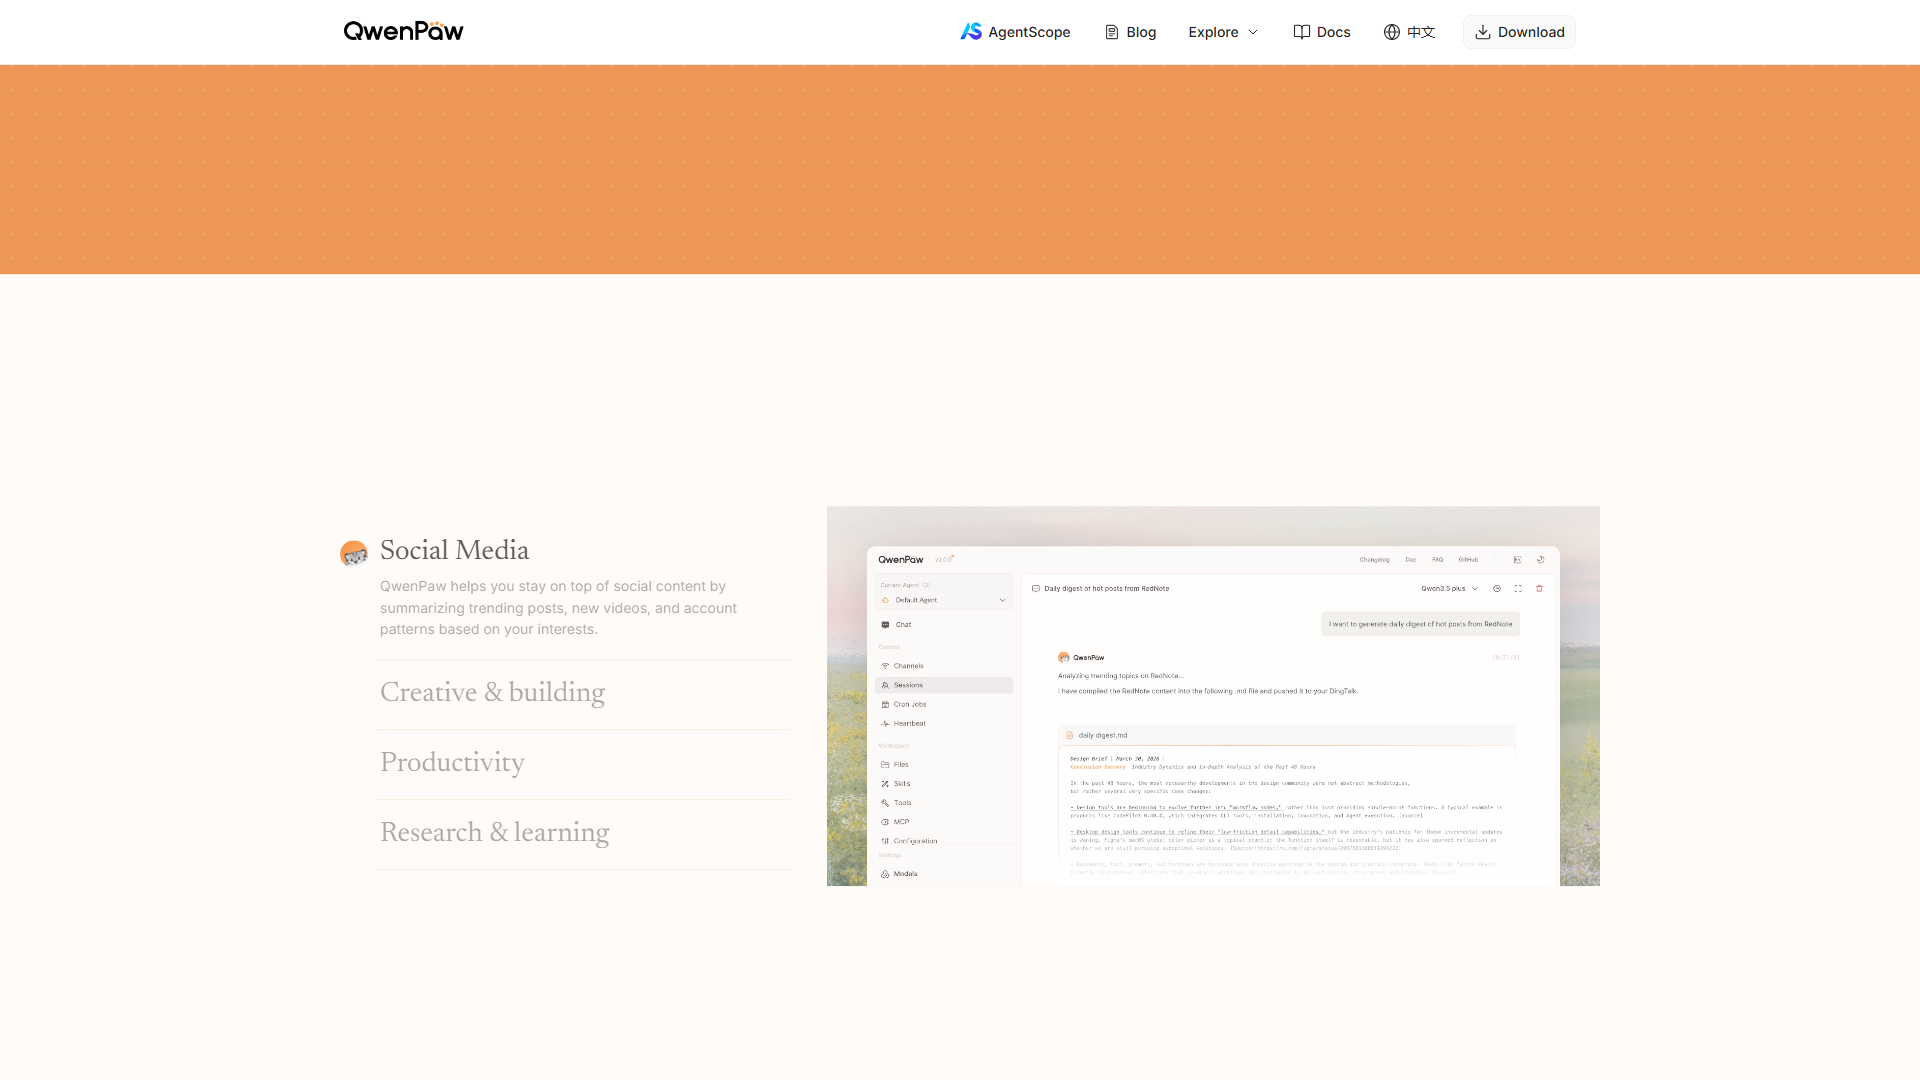
Task: Click the Tools icon in preview sidebar
Action: point(885,802)
